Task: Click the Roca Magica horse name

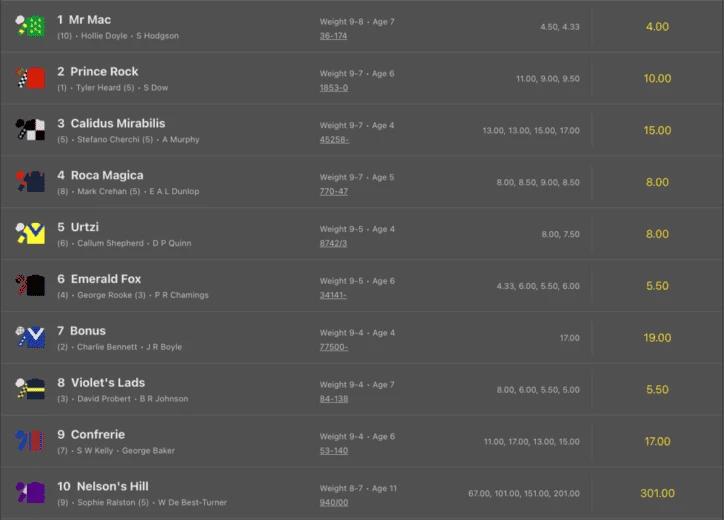Action: point(107,175)
